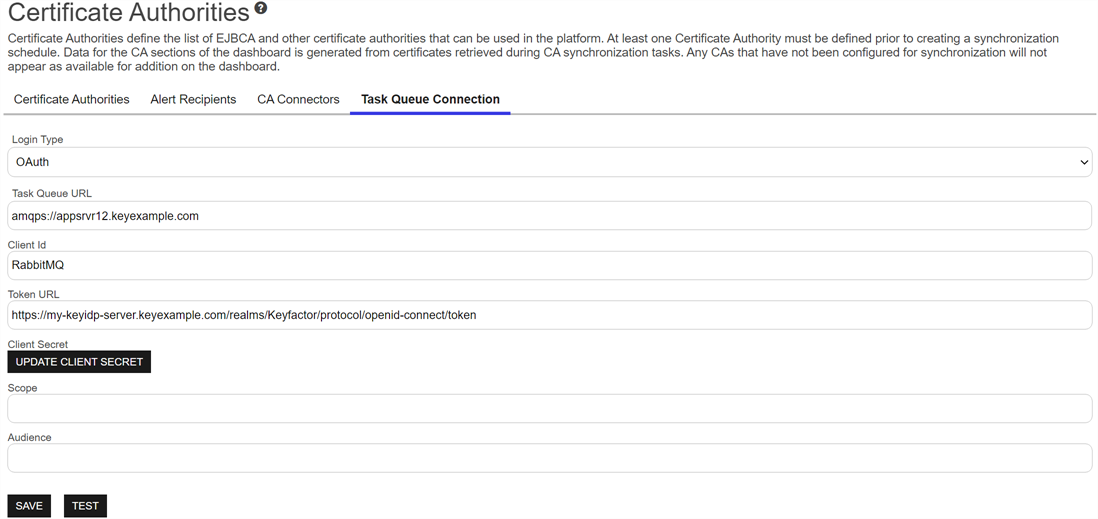
Task: Open the help icon beside Certificate Authorities heading
Action: (261, 8)
